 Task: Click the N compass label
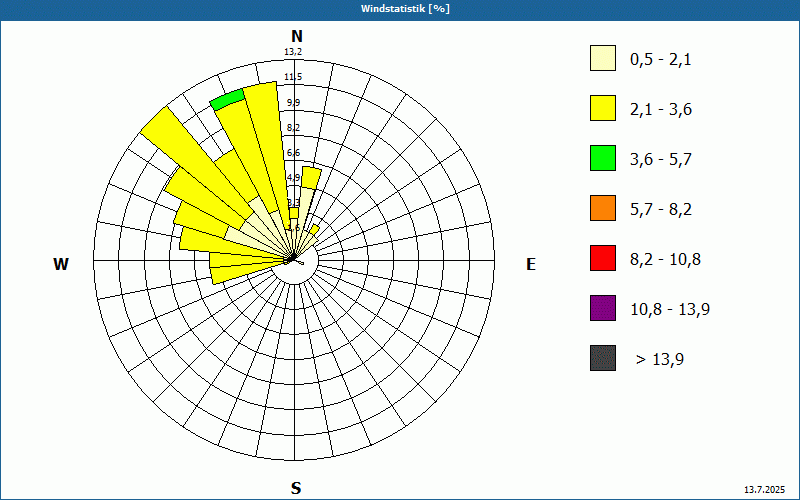click(296, 36)
